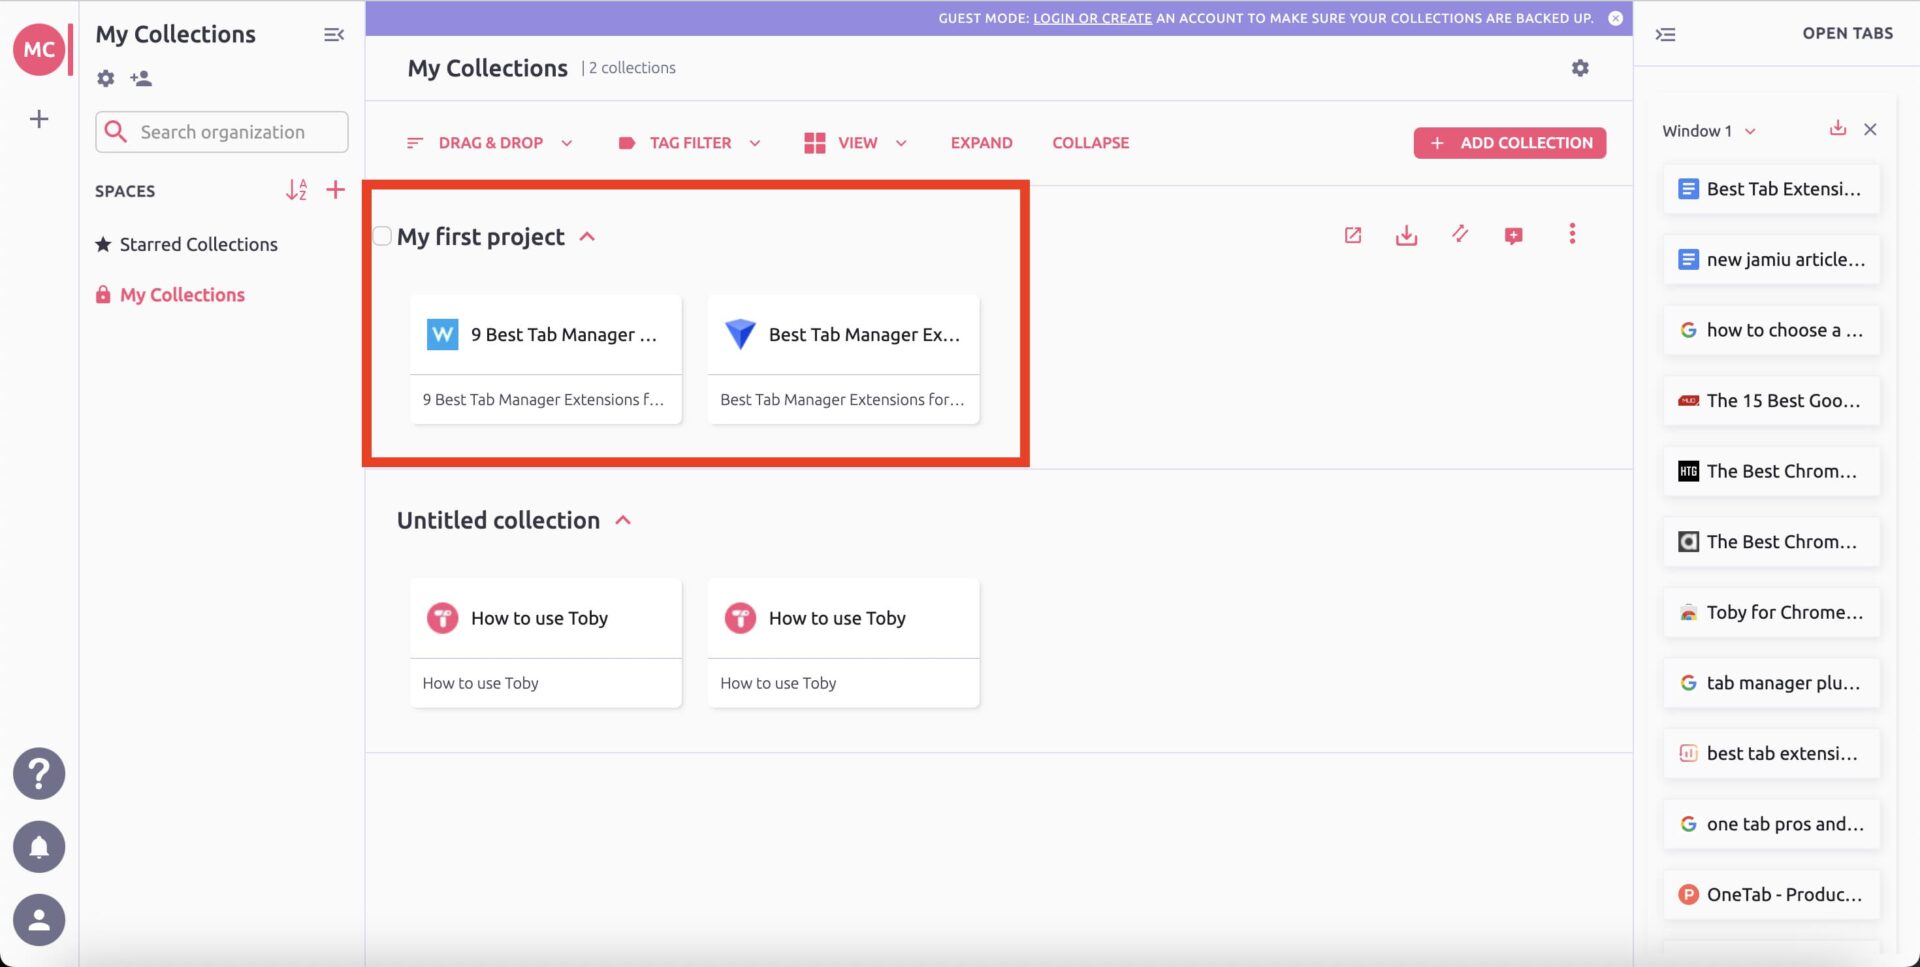Click the 2 collections count text

pos(632,68)
